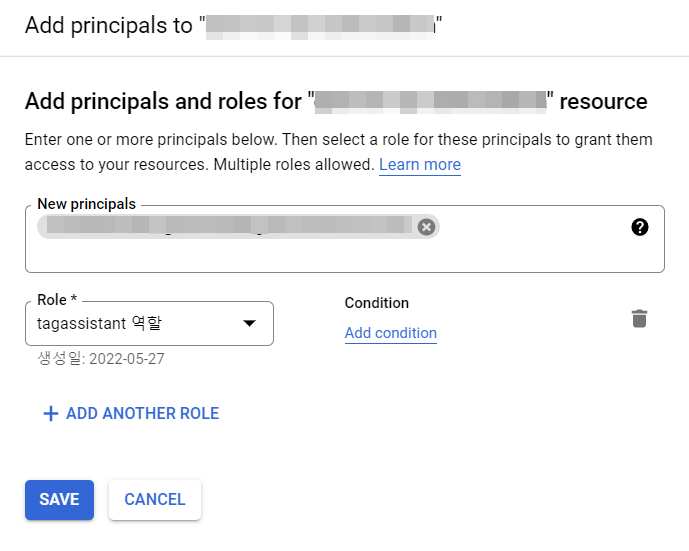Open the Learn more link
The image size is (689, 551).
click(419, 164)
